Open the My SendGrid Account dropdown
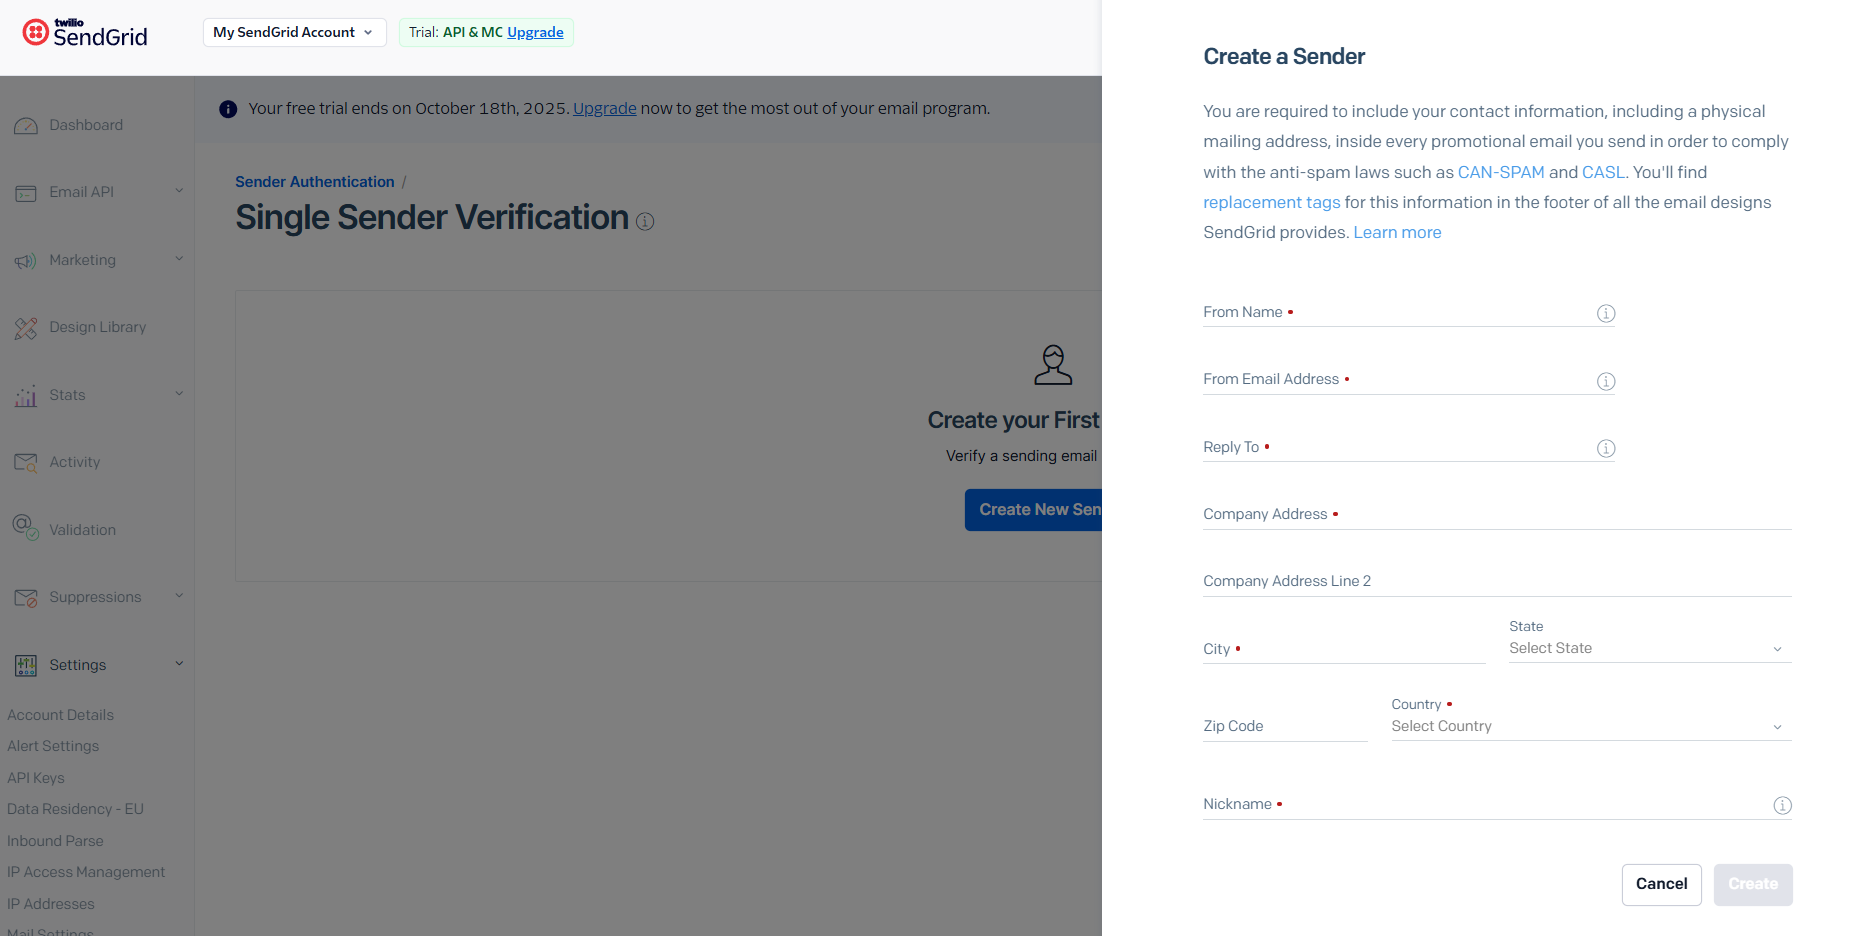 [294, 32]
